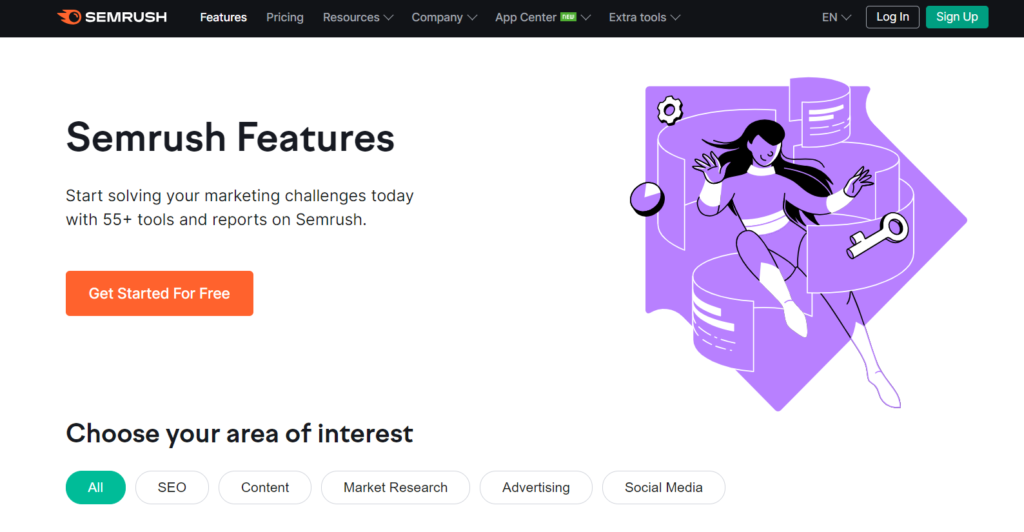Expand the Resources dropdown menu

coord(358,17)
